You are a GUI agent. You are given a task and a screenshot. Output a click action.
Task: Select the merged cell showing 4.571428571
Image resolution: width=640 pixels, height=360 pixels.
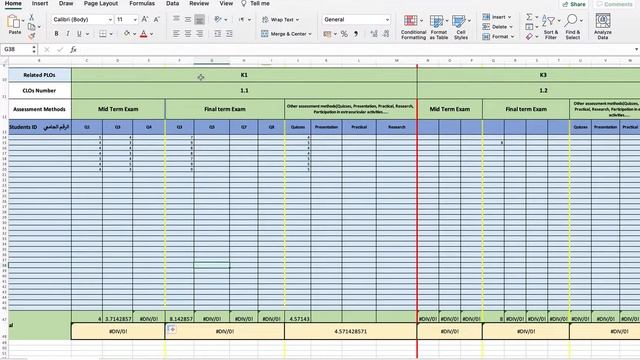(351, 331)
